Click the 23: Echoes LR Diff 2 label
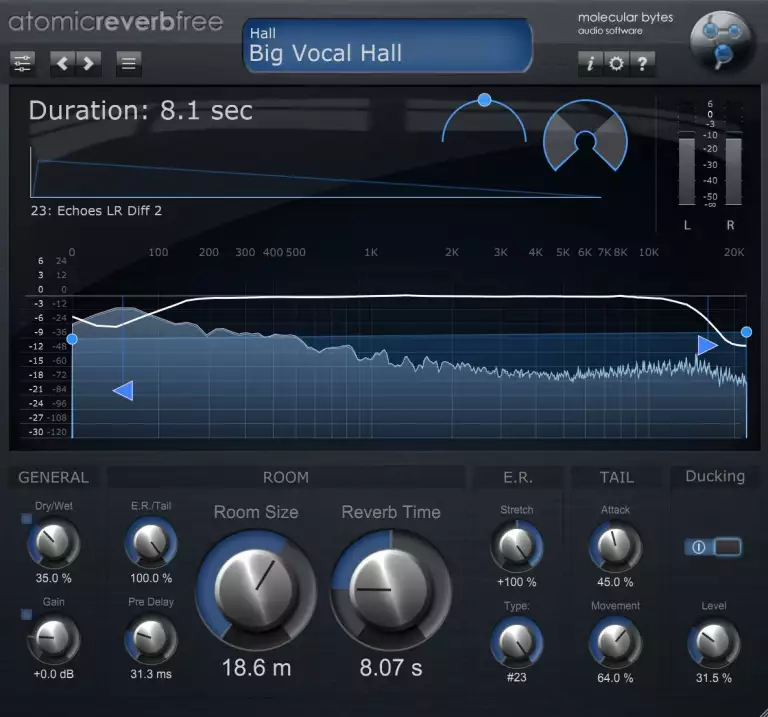 pyautogui.click(x=95, y=211)
